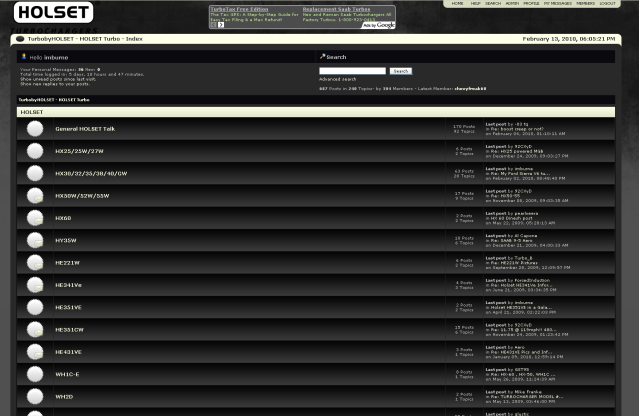This screenshot has height=416, width=639.
Task: Open the ADMIN menu item
Action: click(x=512, y=3)
